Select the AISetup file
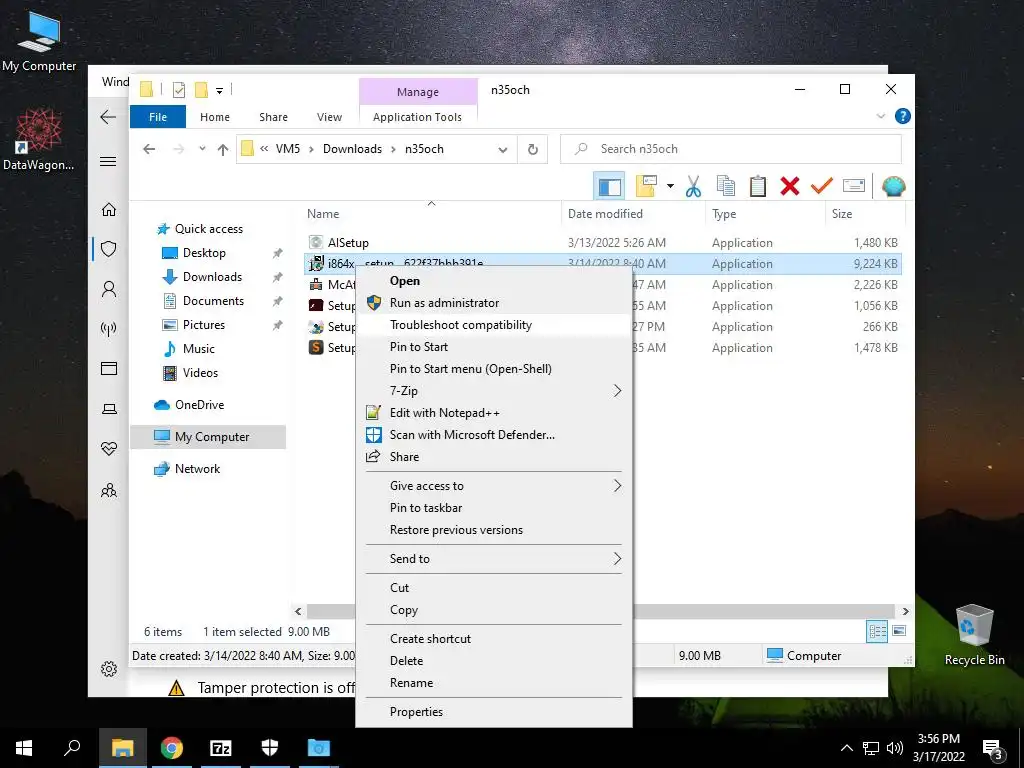The image size is (1024, 768). tap(347, 243)
